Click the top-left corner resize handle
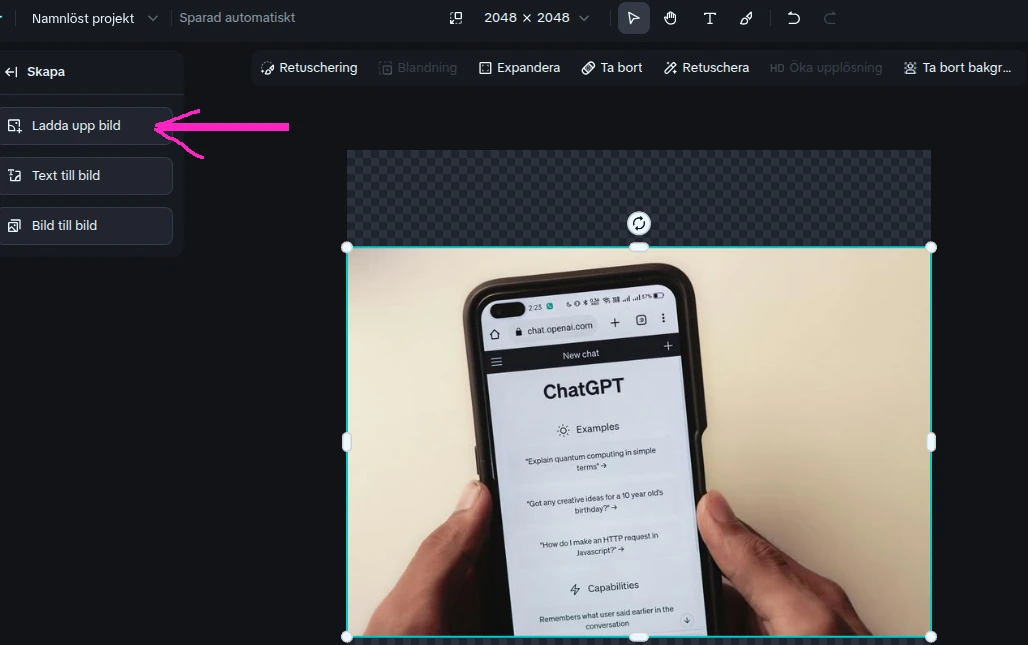Viewport: 1028px width, 645px height. pos(347,247)
